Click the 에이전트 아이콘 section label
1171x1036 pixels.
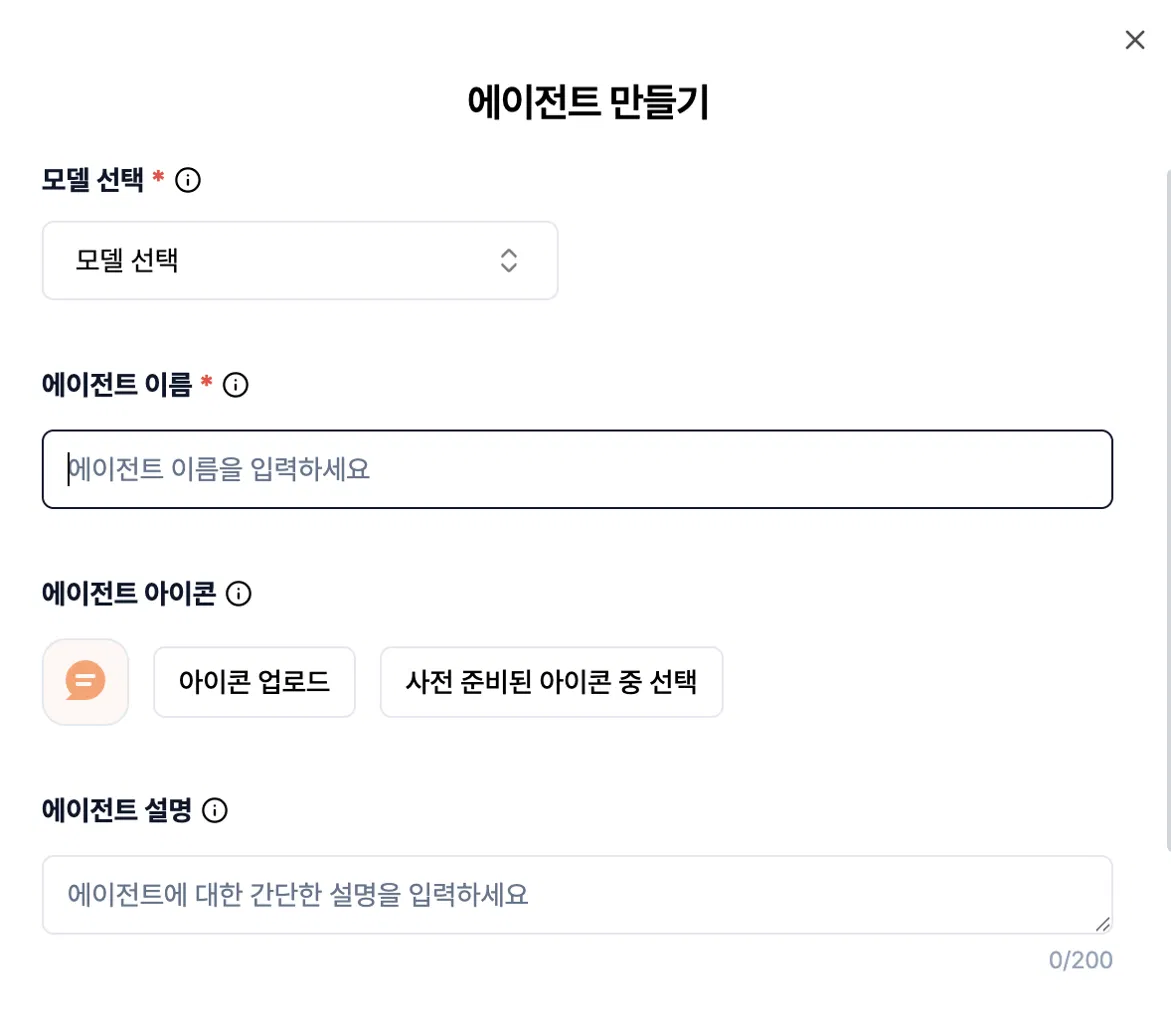(129, 594)
